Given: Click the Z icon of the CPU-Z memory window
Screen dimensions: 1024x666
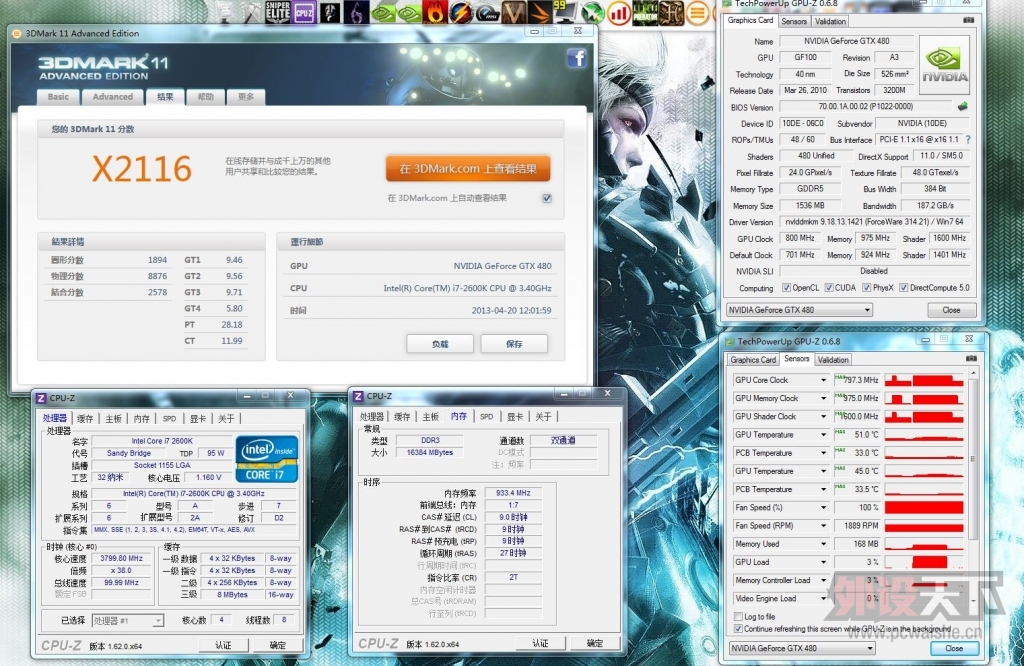Looking at the screenshot, I should (x=358, y=396).
